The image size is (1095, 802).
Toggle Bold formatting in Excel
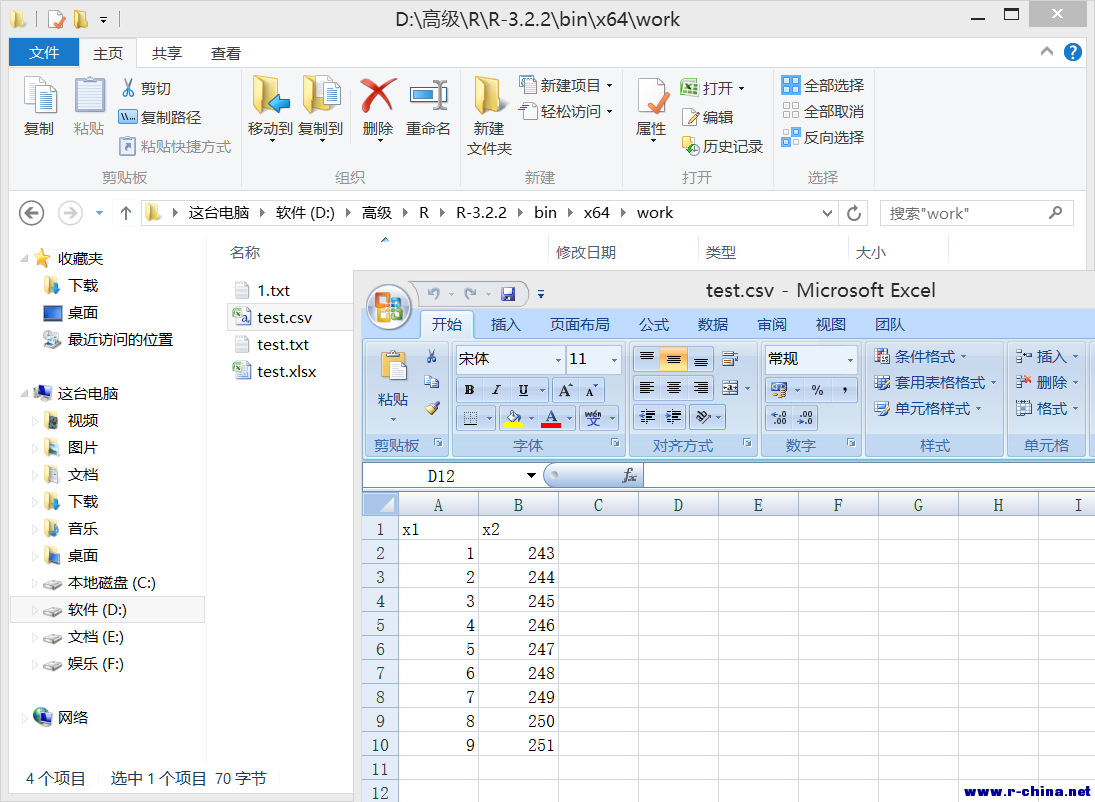point(469,390)
